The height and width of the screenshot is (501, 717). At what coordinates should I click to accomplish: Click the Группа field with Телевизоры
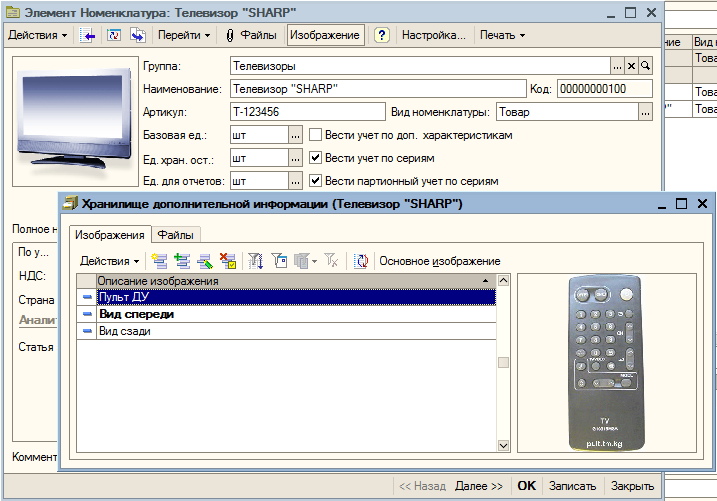420,66
